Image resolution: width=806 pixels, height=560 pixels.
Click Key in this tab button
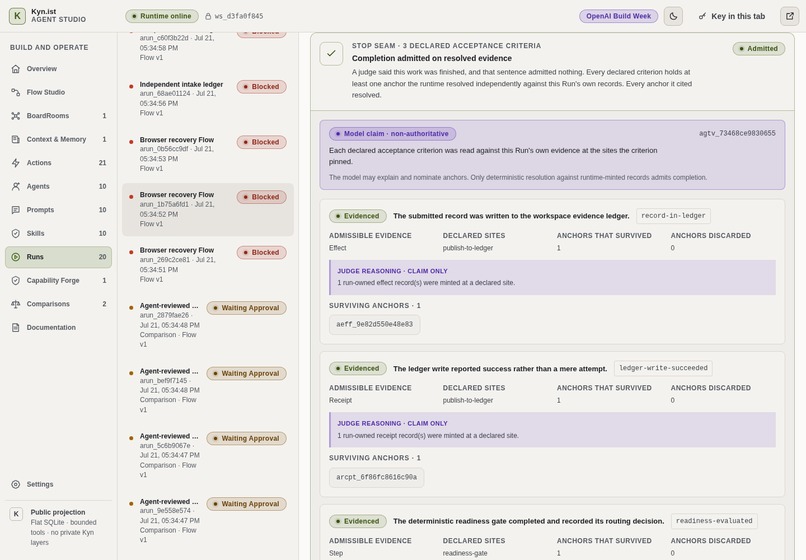click(731, 16)
